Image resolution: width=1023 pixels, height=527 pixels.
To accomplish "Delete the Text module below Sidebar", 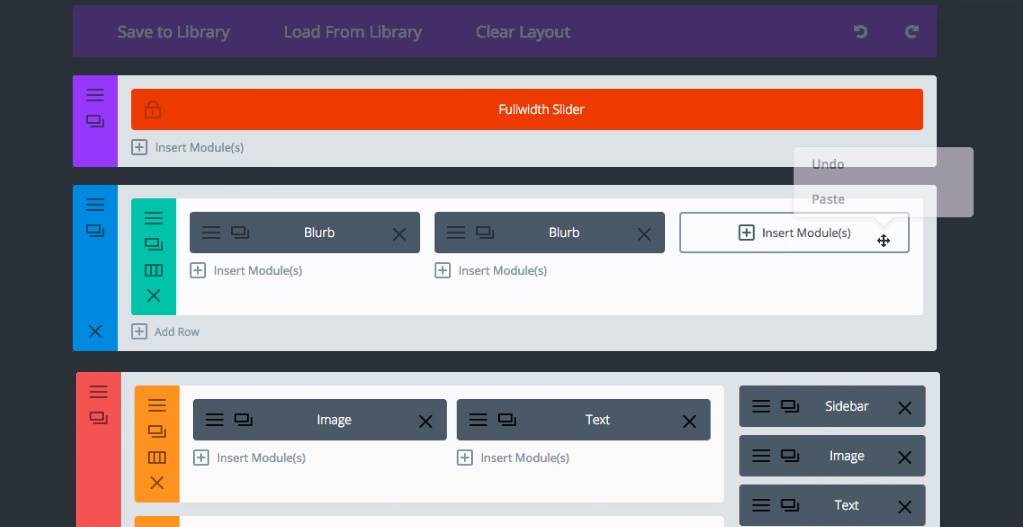I will (x=904, y=507).
